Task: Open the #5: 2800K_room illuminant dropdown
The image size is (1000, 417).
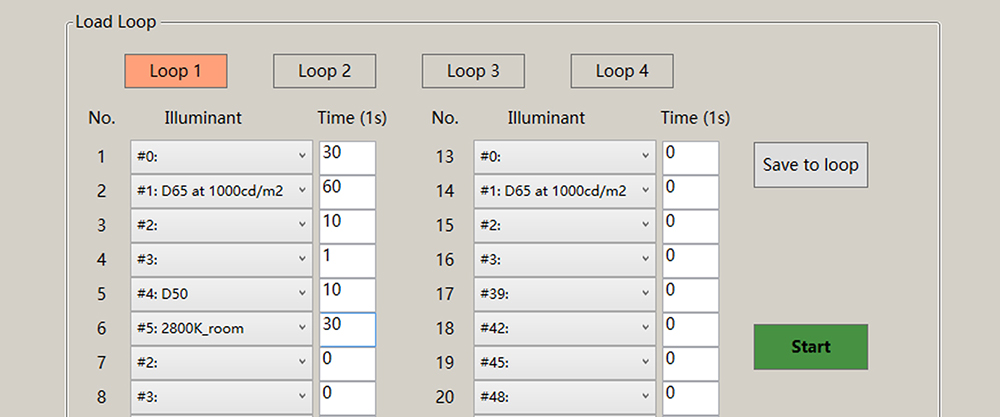Action: [x=222, y=329]
